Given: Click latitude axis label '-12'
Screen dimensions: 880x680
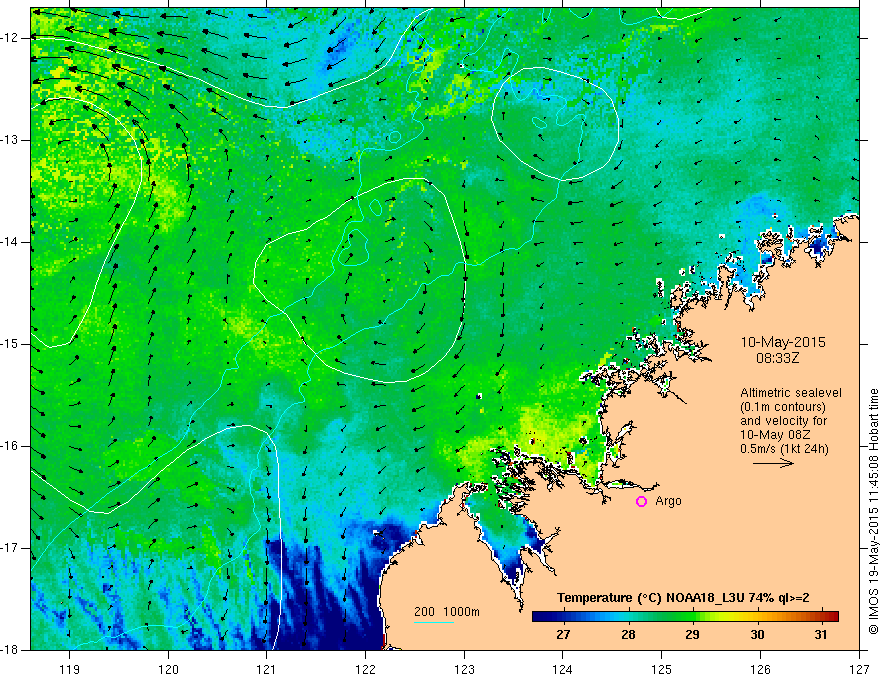Looking at the screenshot, I should pyautogui.click(x=10, y=38).
